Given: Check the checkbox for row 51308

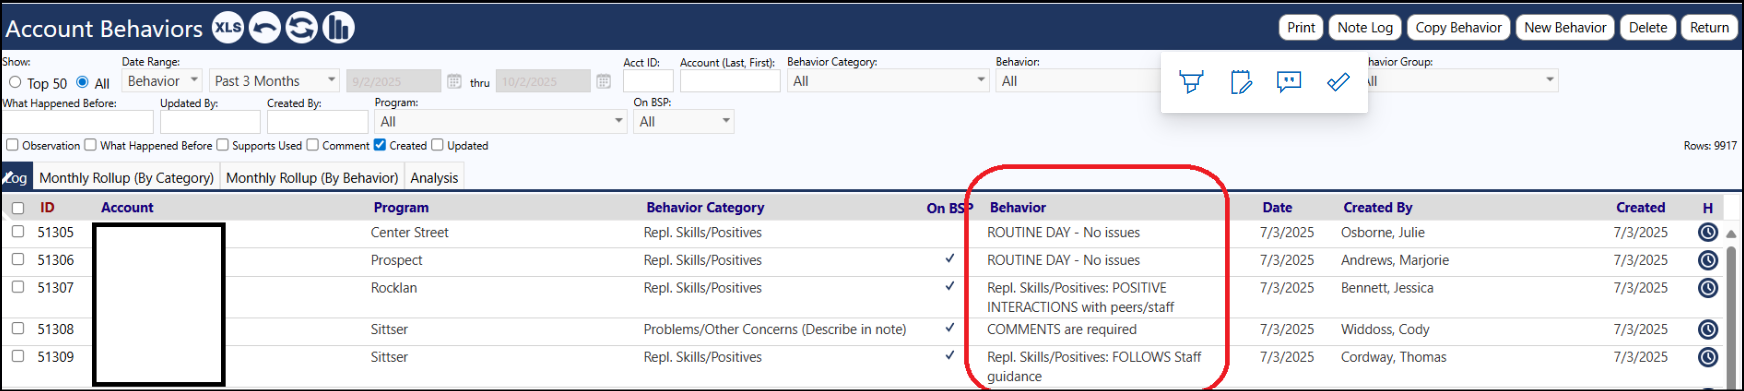Looking at the screenshot, I should (18, 328).
